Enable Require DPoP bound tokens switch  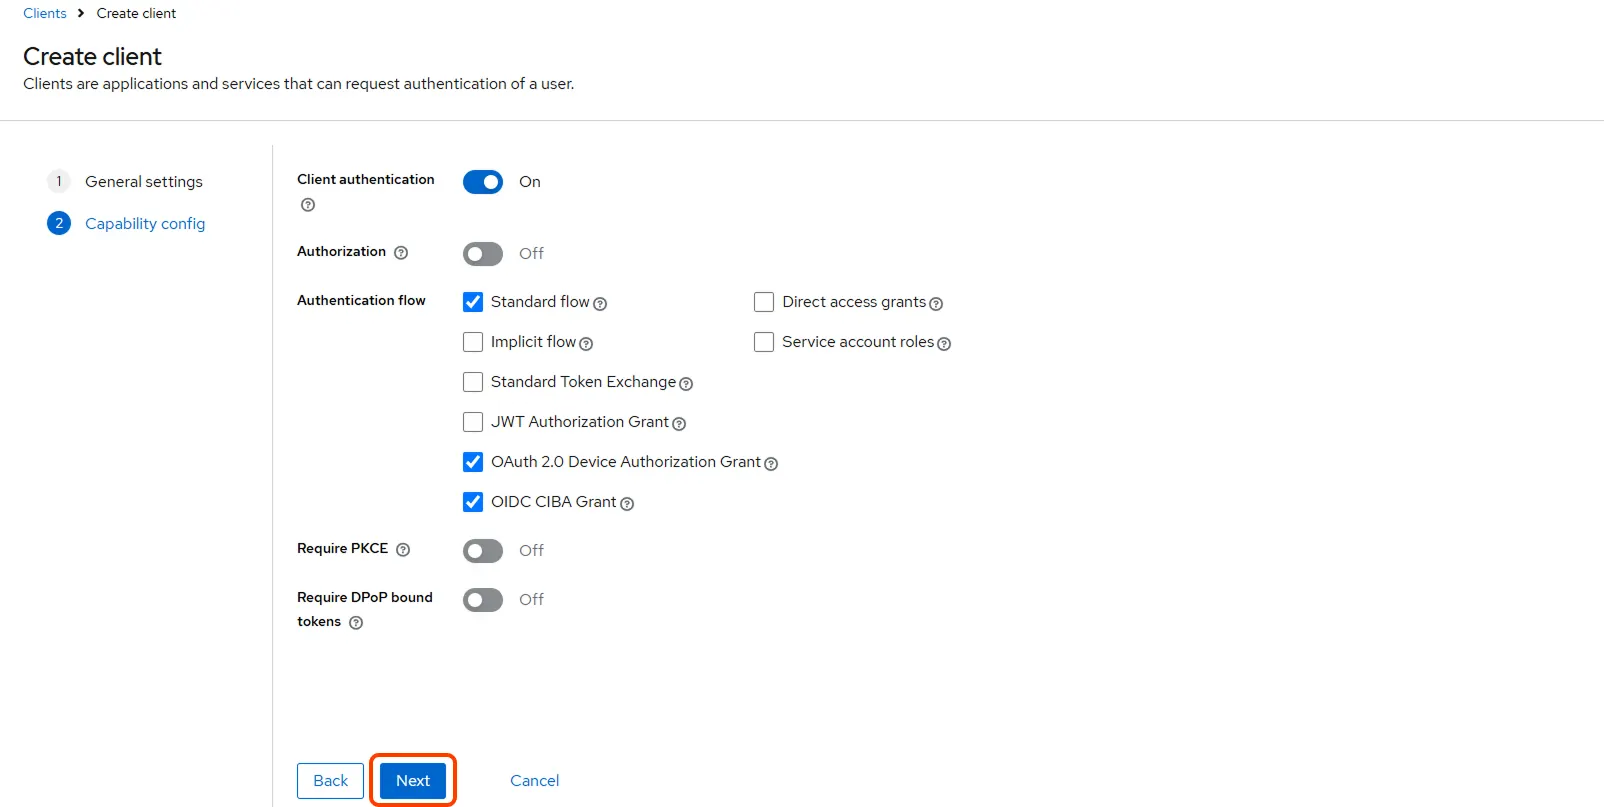click(x=483, y=600)
